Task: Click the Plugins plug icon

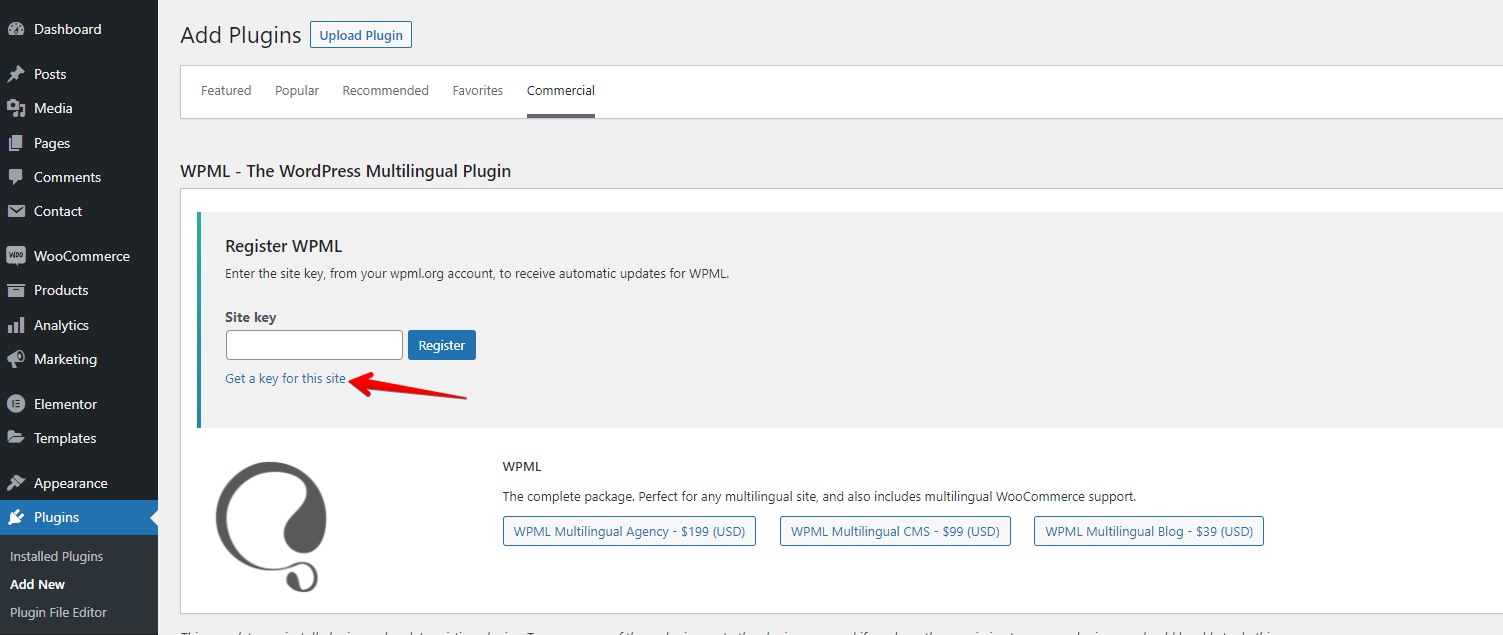Action: [x=16, y=517]
